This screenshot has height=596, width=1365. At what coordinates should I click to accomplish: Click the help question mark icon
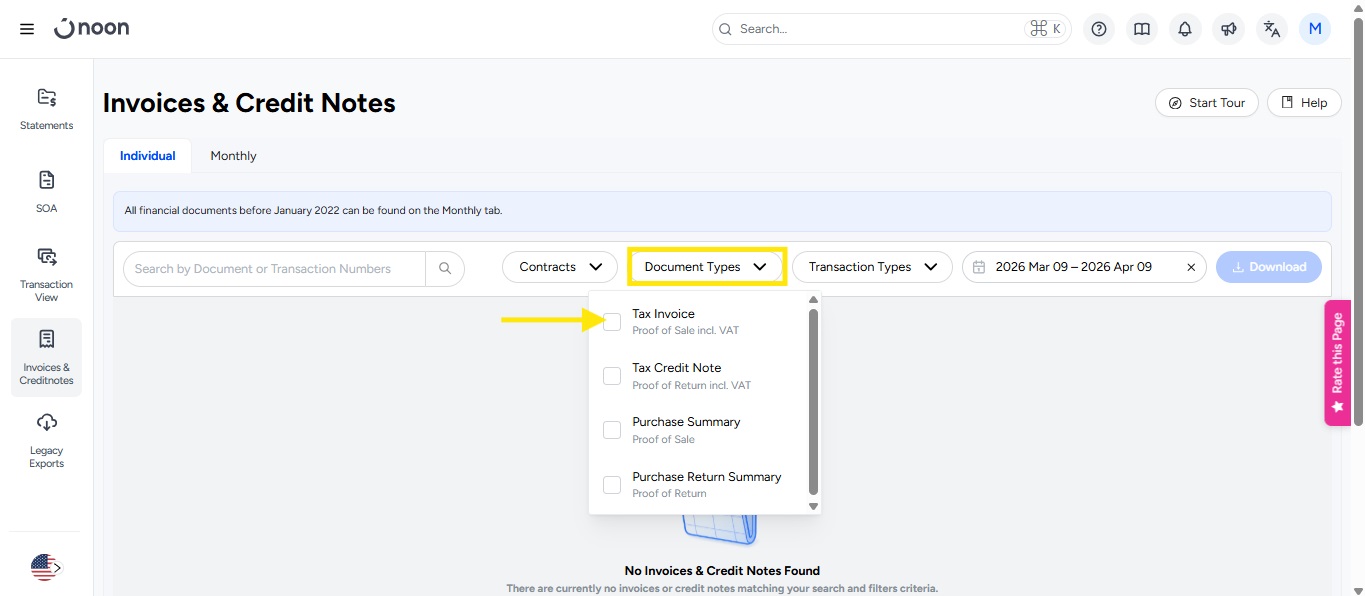tap(1099, 29)
